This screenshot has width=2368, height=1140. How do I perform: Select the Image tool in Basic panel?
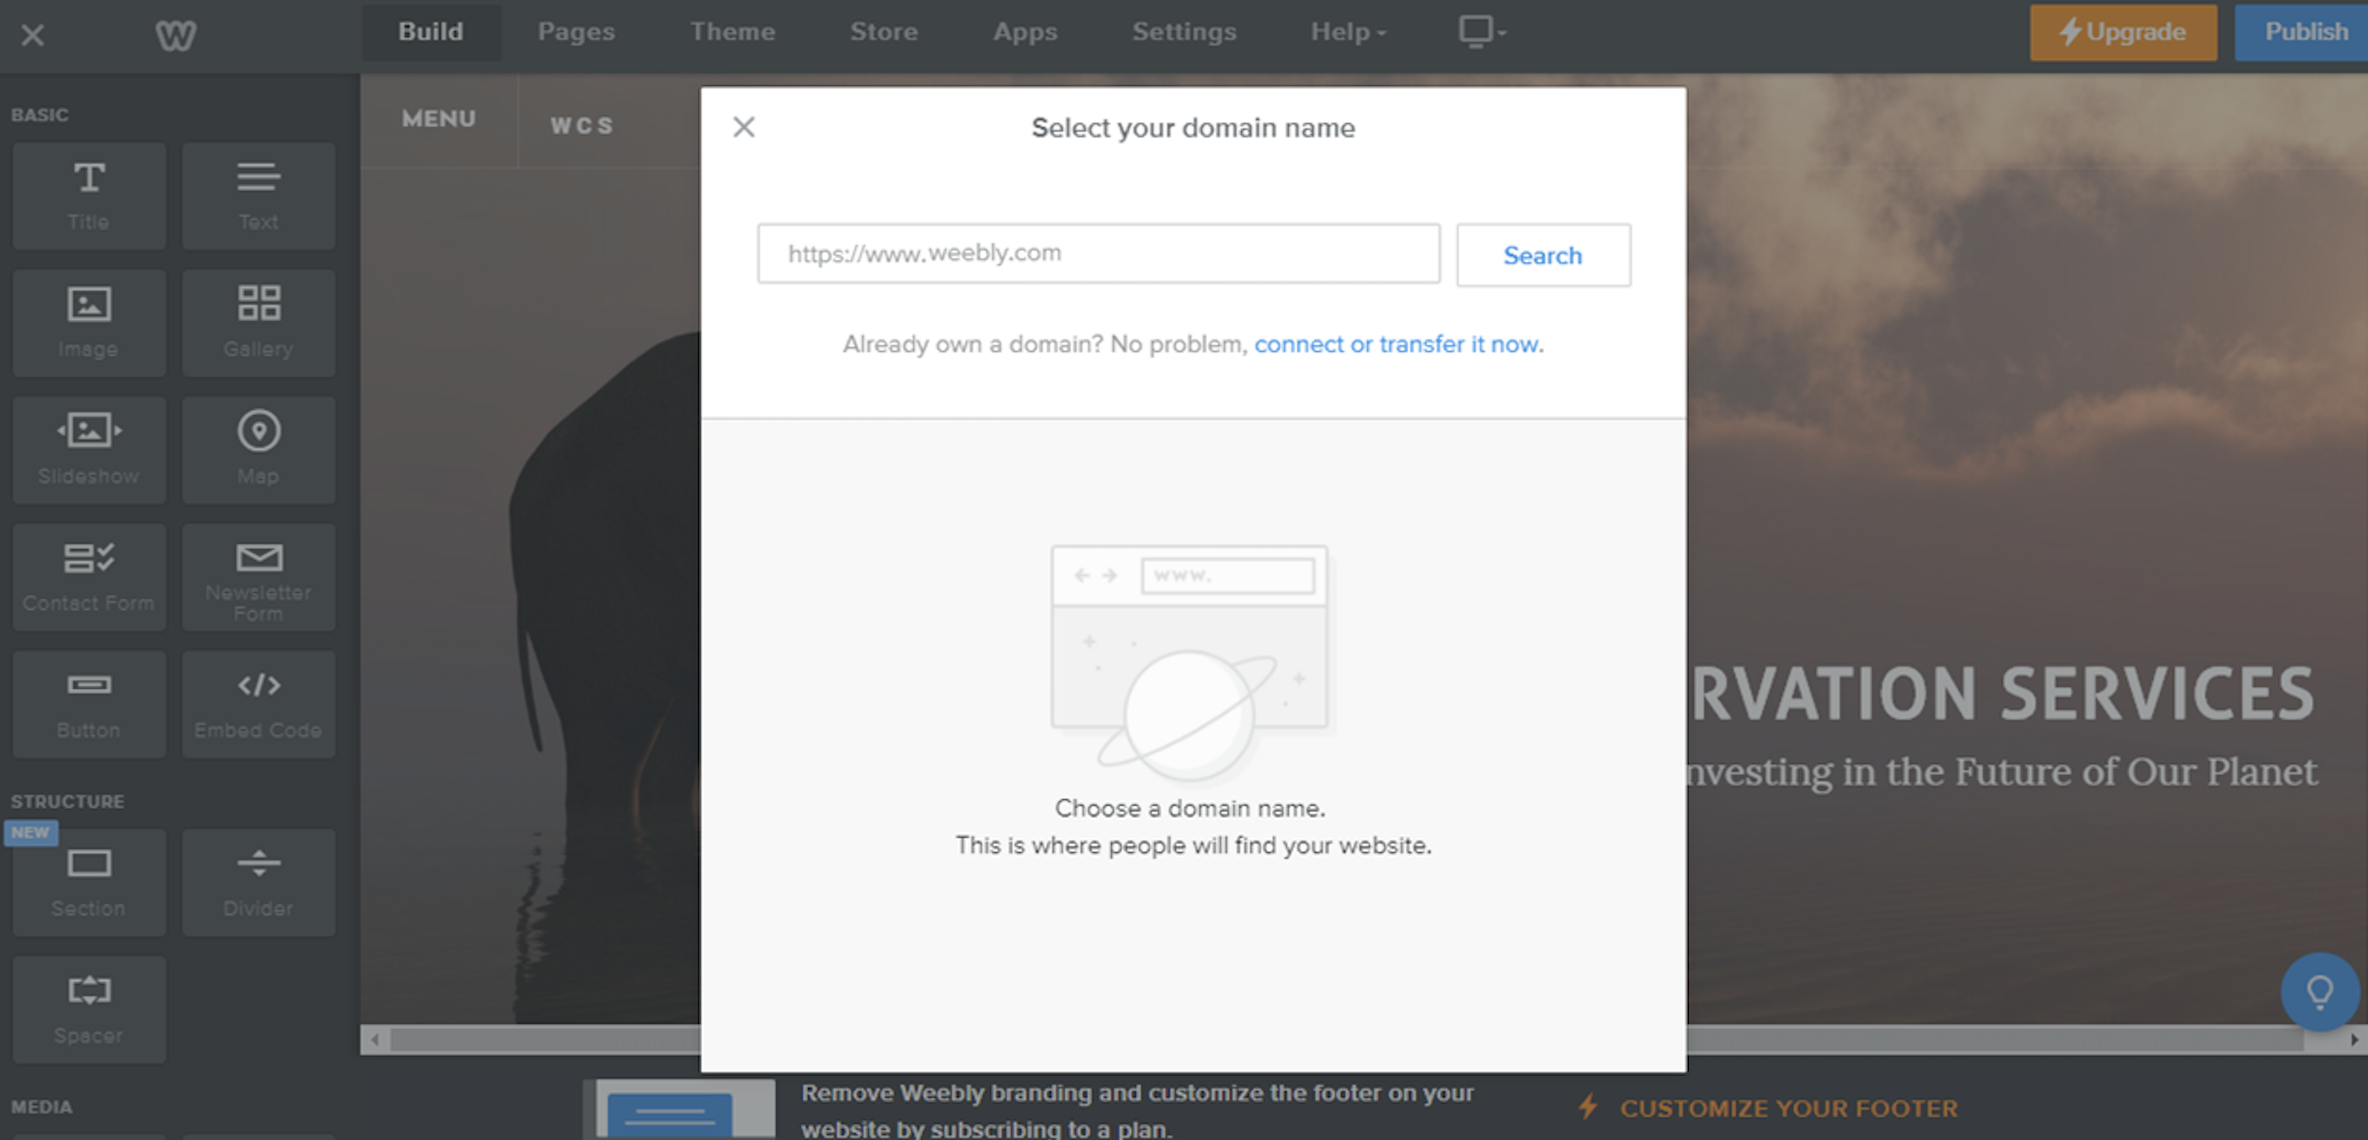(x=86, y=319)
